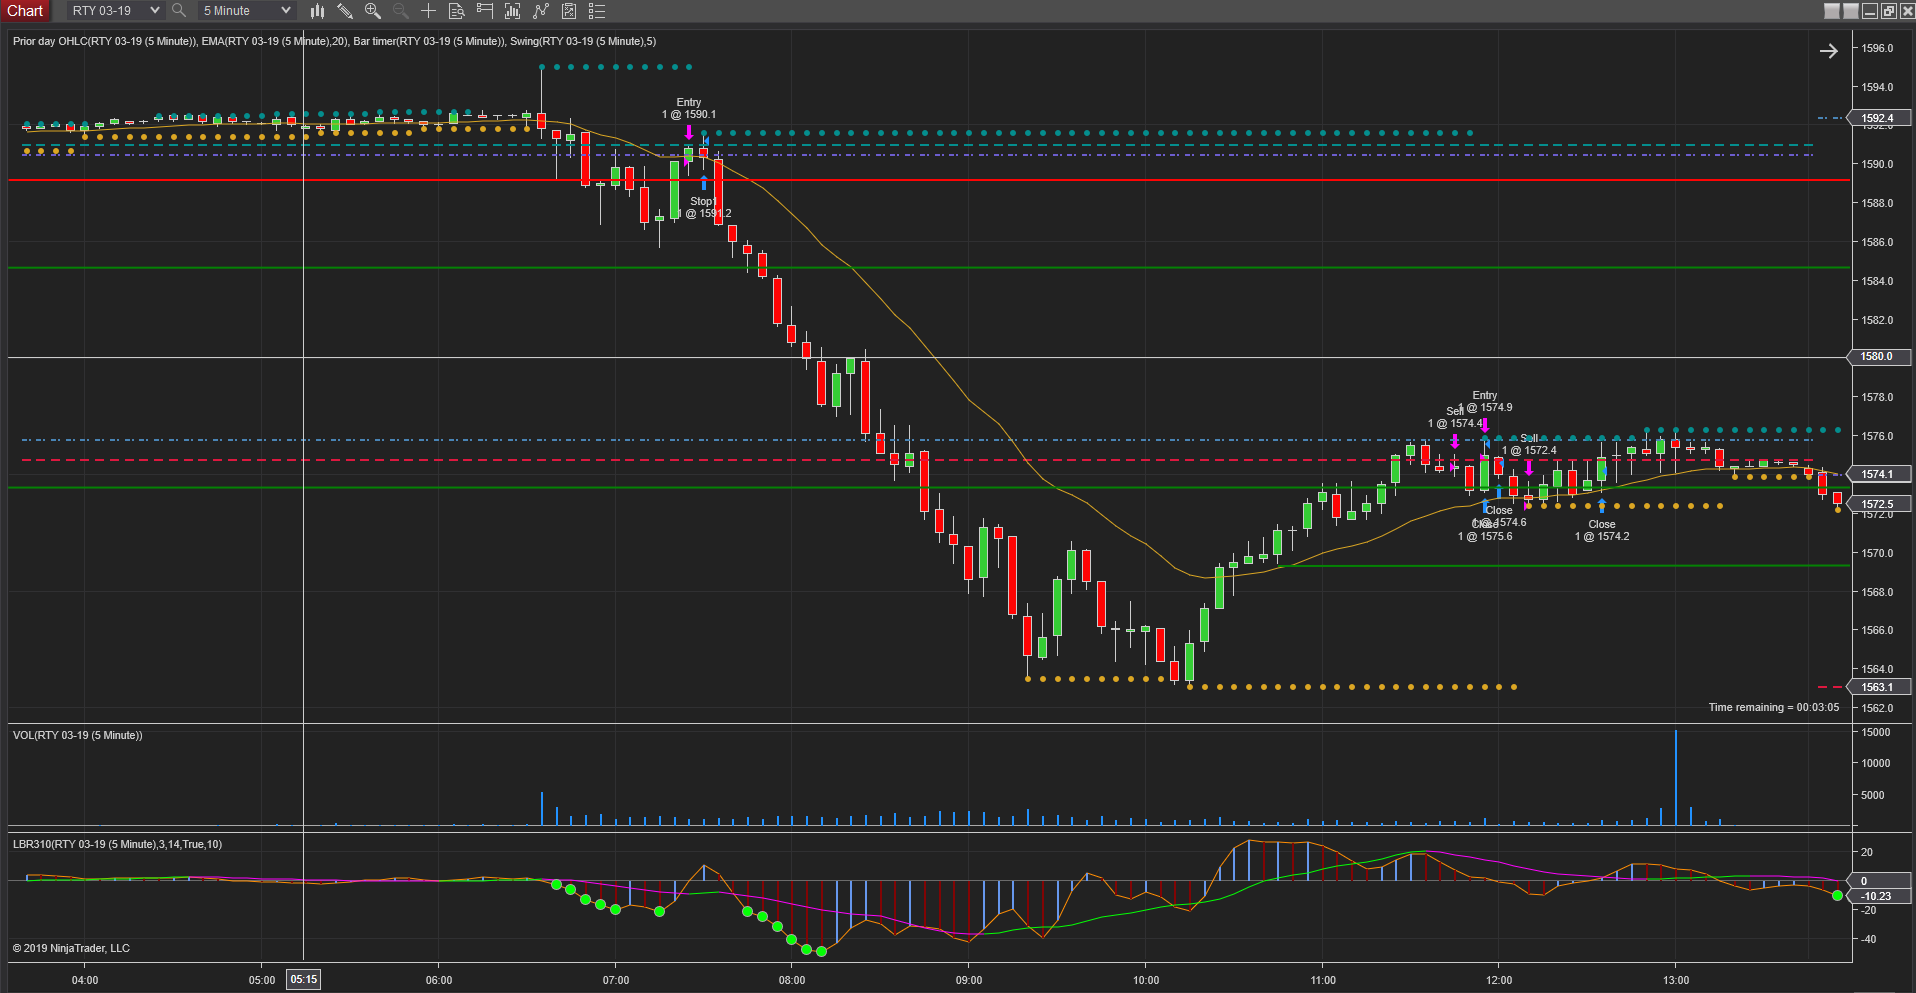Click the 09:00 time axis label
This screenshot has height=993, width=1916.
tap(969, 980)
